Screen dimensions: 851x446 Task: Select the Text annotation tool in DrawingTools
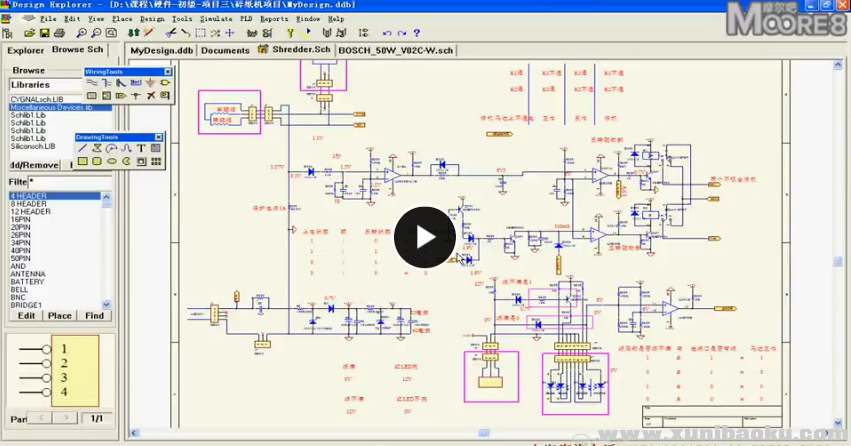coord(141,148)
